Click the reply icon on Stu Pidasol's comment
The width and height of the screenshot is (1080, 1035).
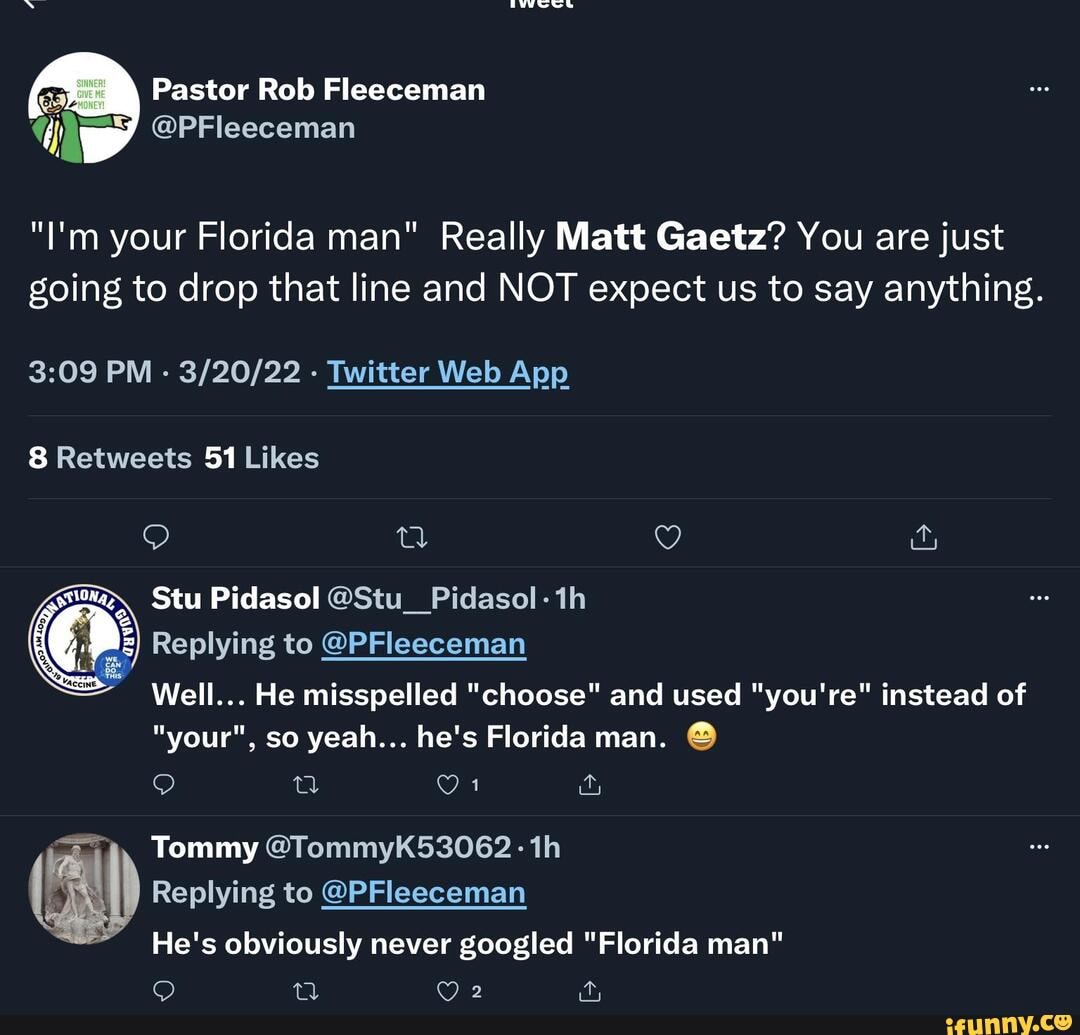pos(163,784)
